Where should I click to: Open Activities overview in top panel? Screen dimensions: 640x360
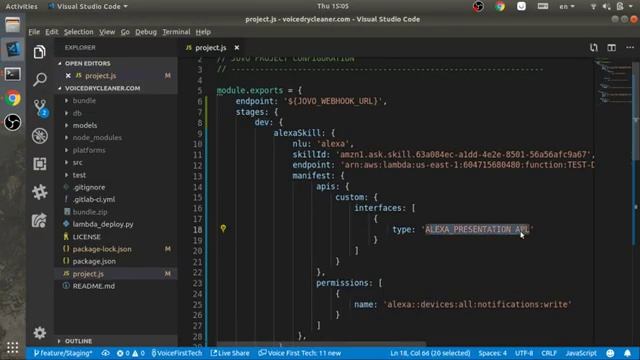click(x=21, y=6)
